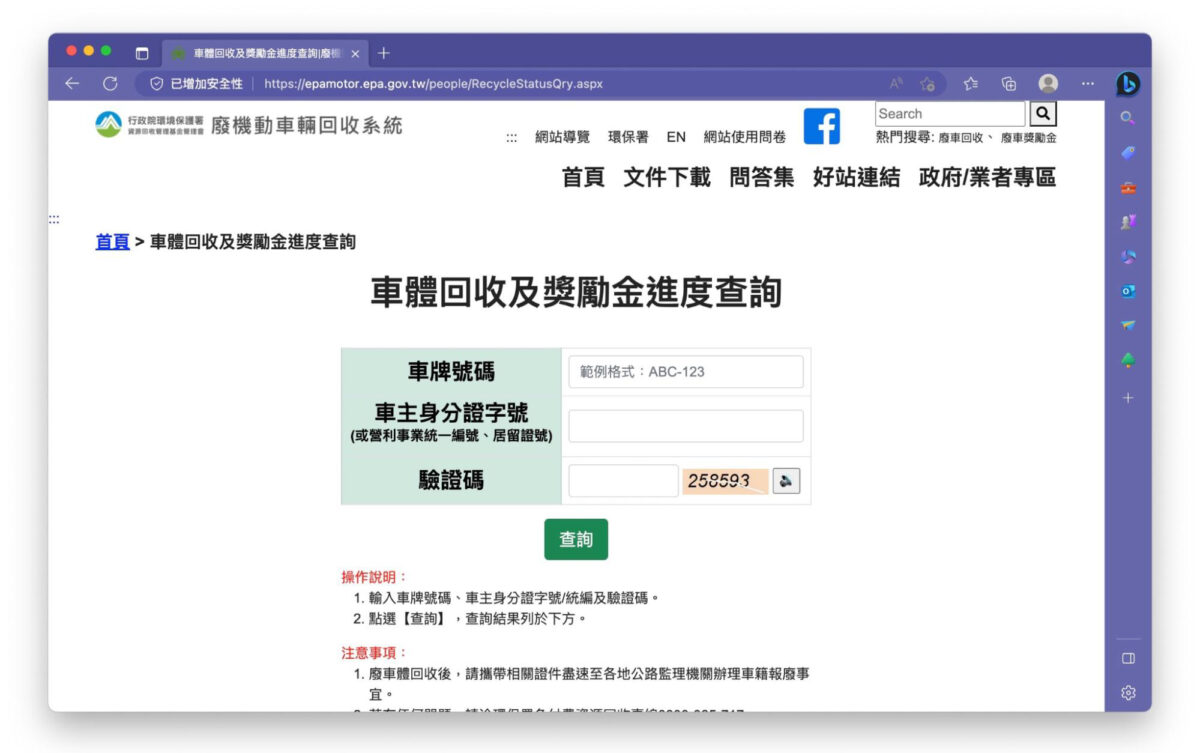Open the browser profile avatar
The width and height of the screenshot is (1200, 753).
tap(1048, 84)
